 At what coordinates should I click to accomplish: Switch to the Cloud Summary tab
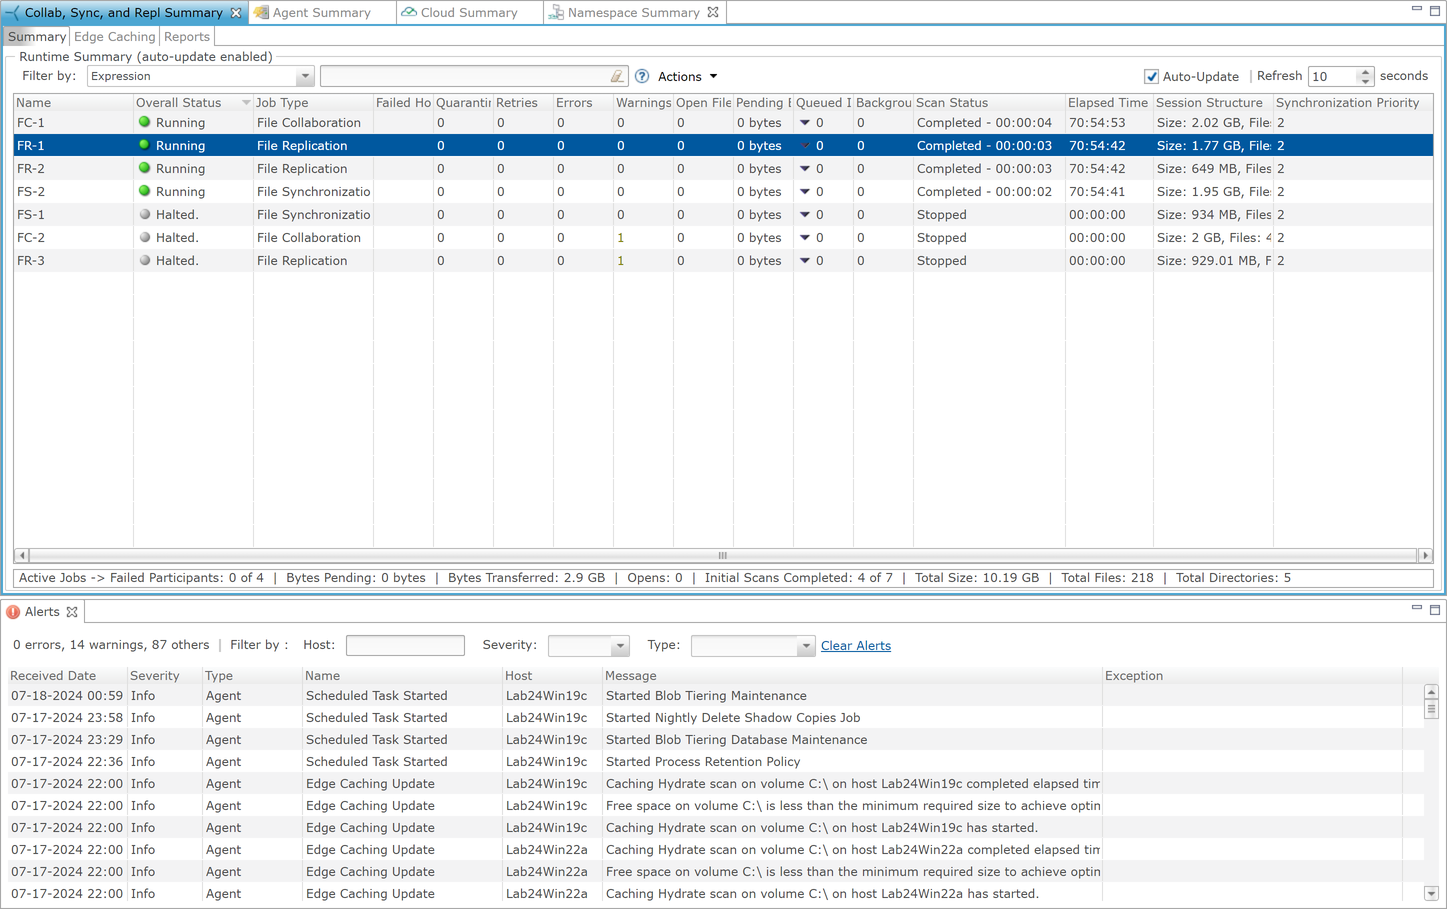coord(468,13)
